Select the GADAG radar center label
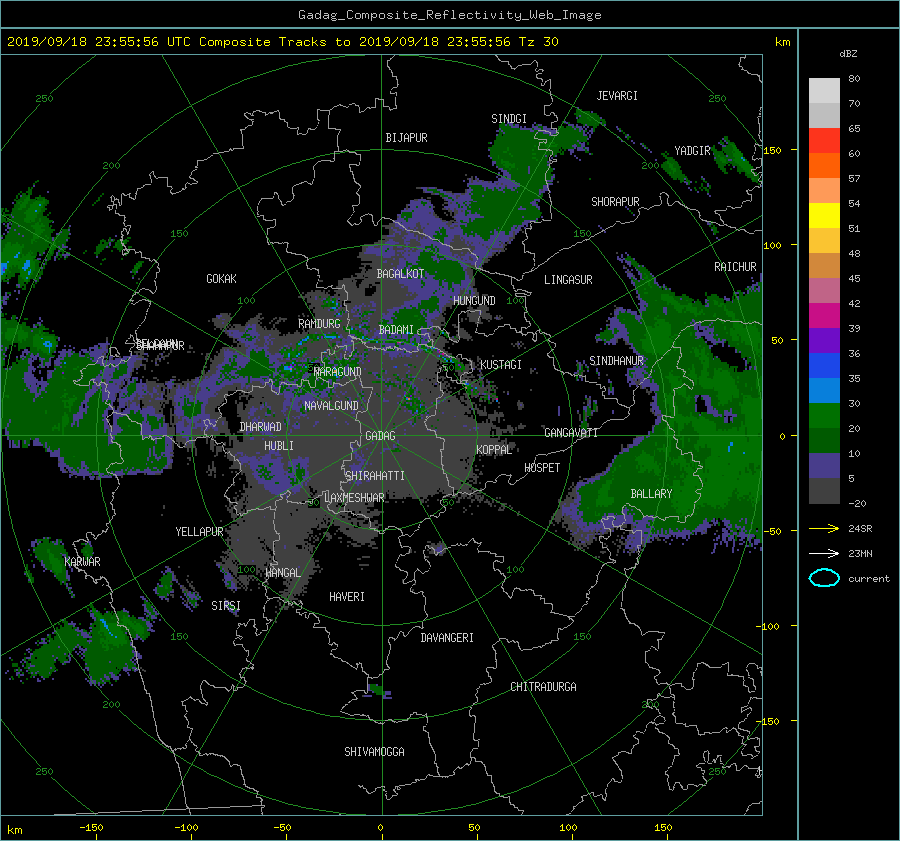 click(380, 436)
